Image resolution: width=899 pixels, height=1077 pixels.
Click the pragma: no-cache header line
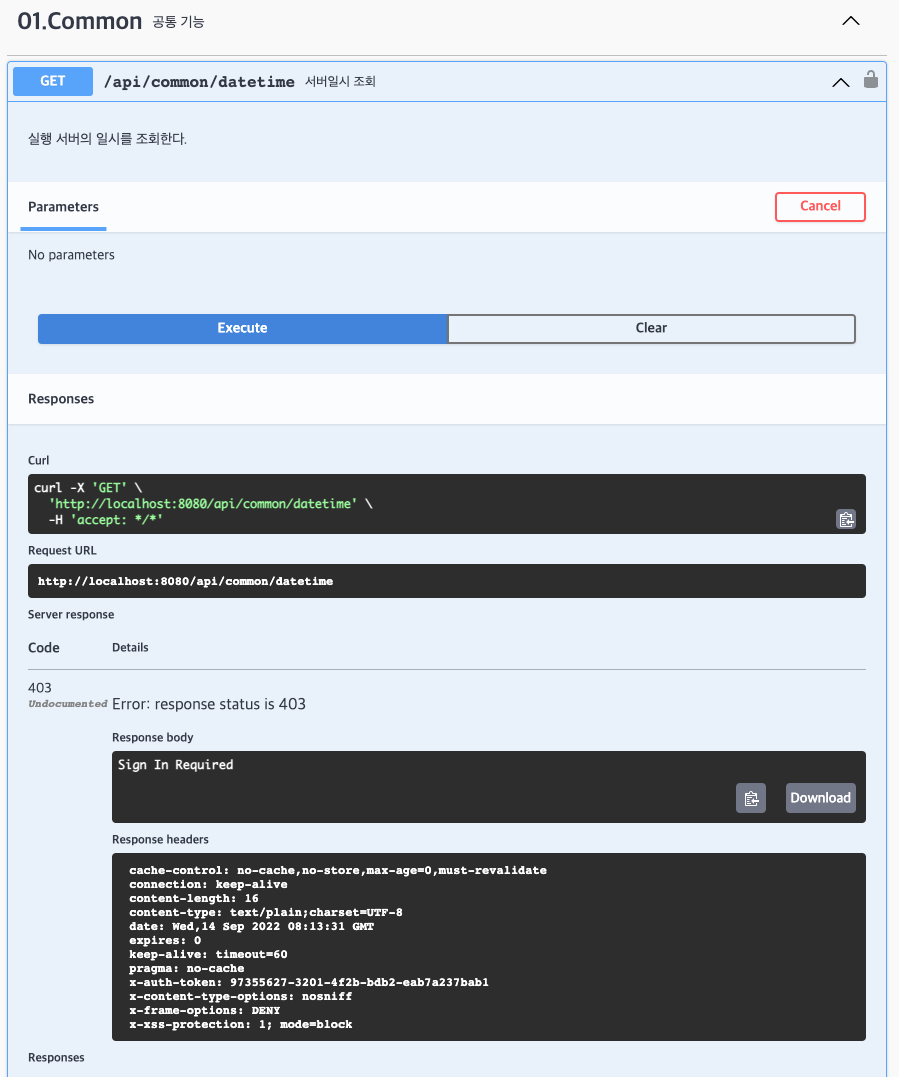(x=186, y=968)
